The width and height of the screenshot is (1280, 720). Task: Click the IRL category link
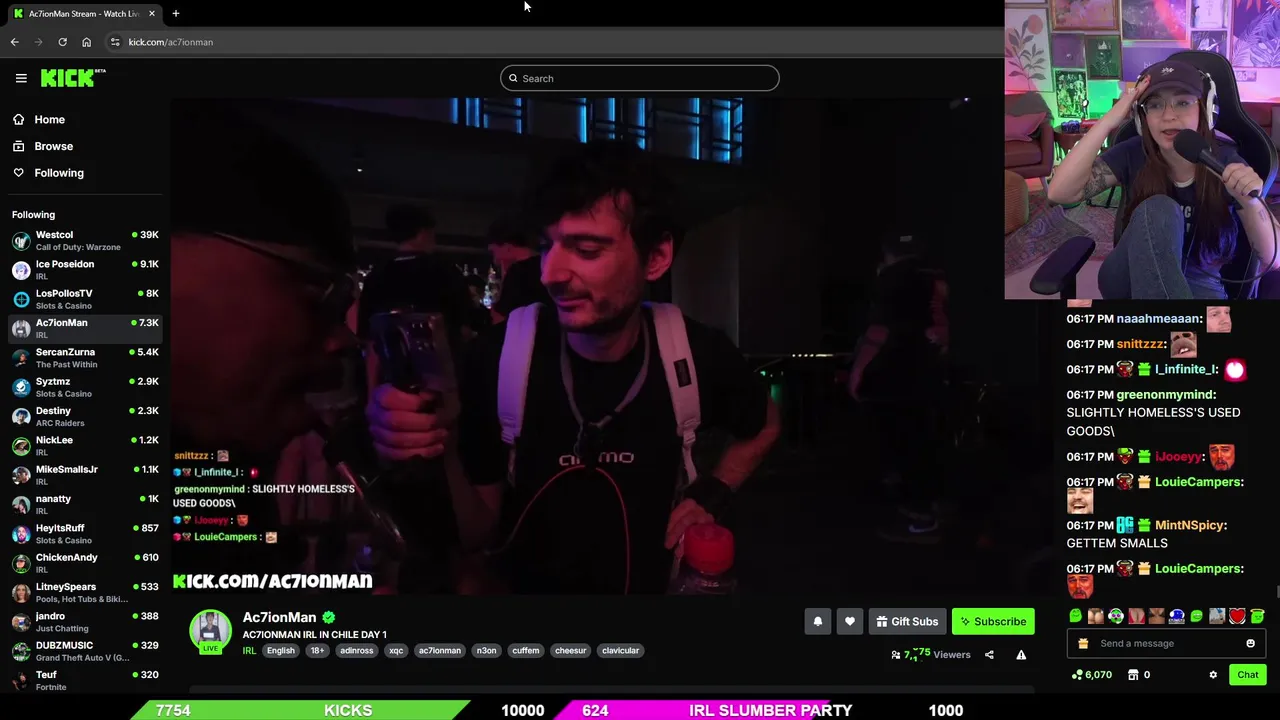[x=249, y=651]
